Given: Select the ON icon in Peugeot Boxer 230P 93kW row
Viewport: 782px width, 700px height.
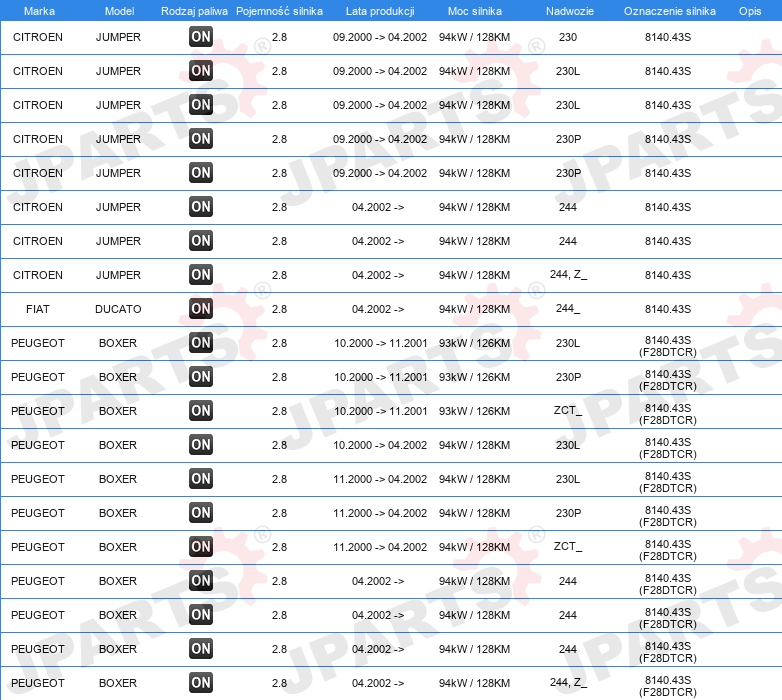Looking at the screenshot, I should click(201, 377).
